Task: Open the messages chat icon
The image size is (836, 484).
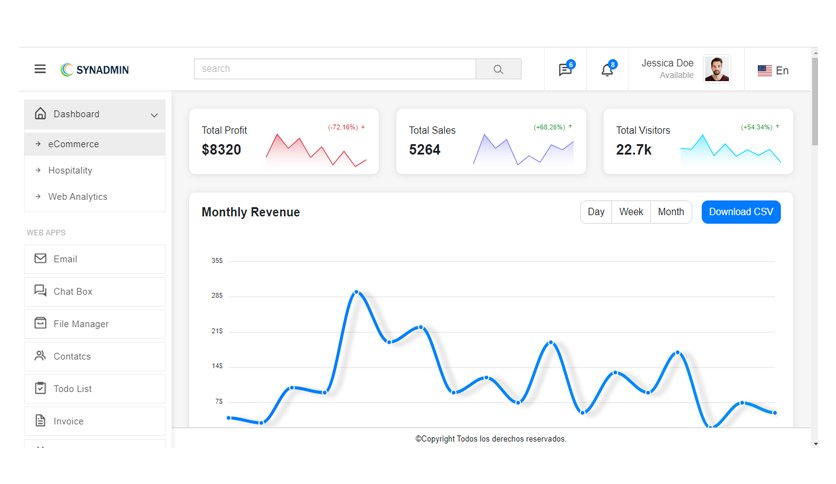Action: point(565,69)
